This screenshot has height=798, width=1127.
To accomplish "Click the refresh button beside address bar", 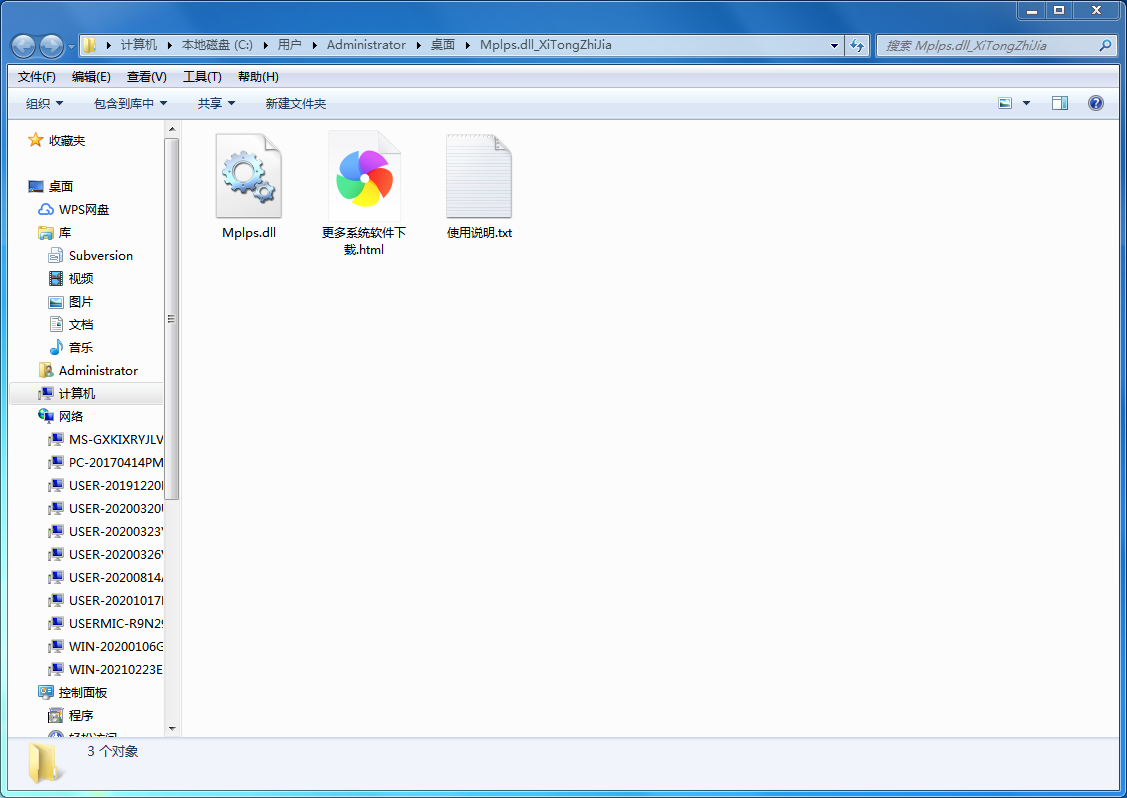I will 857,45.
